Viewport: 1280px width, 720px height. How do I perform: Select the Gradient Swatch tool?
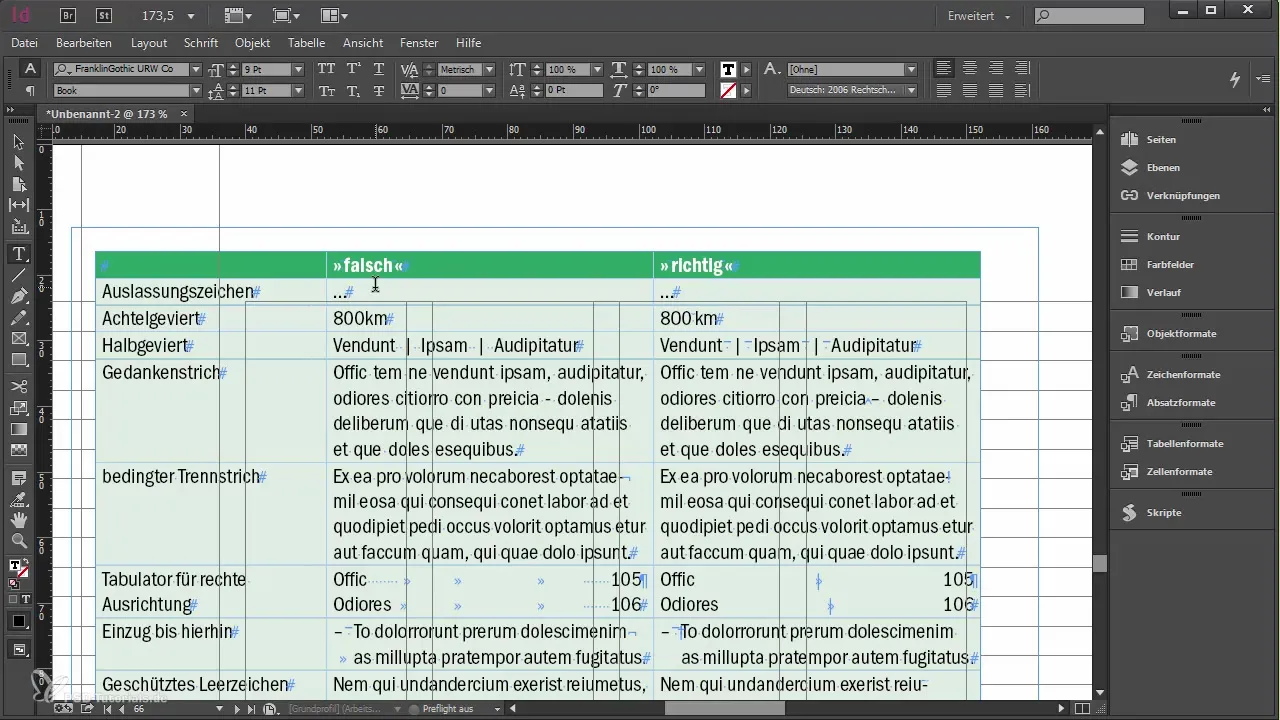pyautogui.click(x=18, y=429)
